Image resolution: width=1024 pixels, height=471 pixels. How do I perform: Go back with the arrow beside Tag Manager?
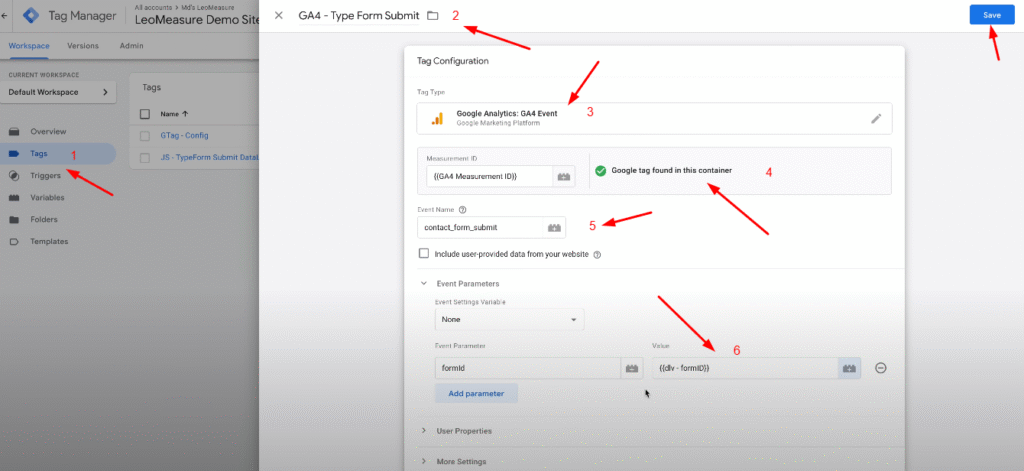[5, 15]
